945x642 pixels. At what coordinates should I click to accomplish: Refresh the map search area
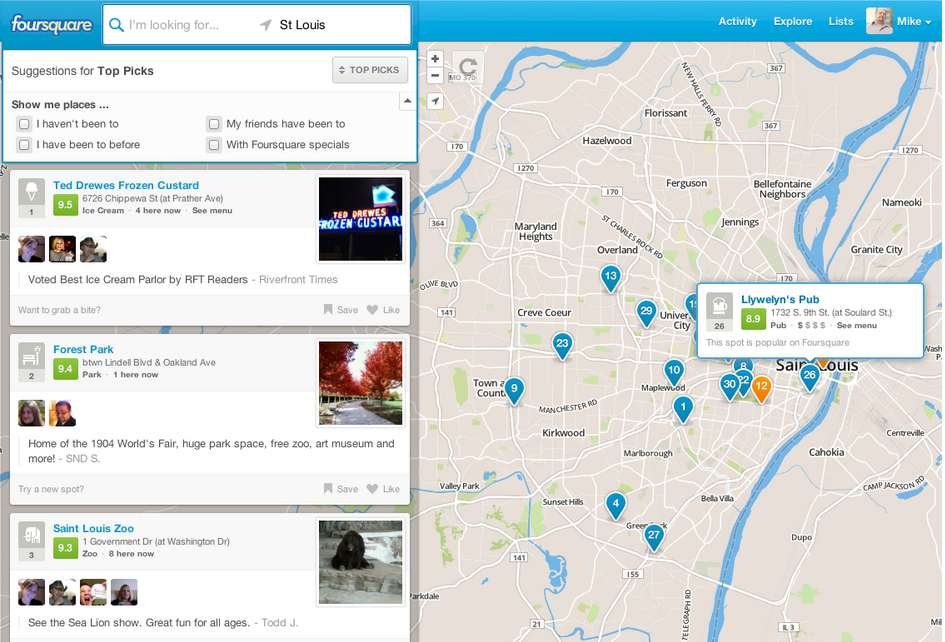click(468, 66)
